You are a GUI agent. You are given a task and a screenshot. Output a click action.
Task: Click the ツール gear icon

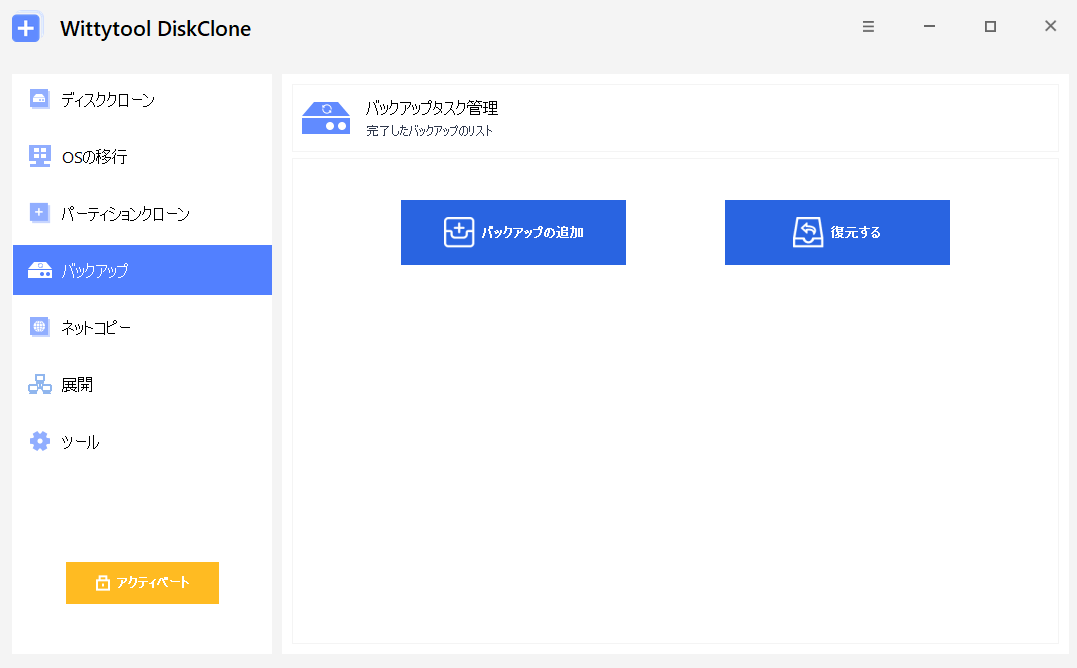coord(39,441)
